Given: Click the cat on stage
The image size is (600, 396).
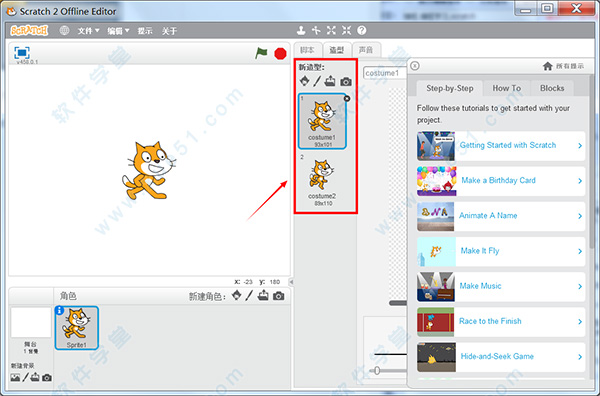Looking at the screenshot, I should tap(148, 170).
